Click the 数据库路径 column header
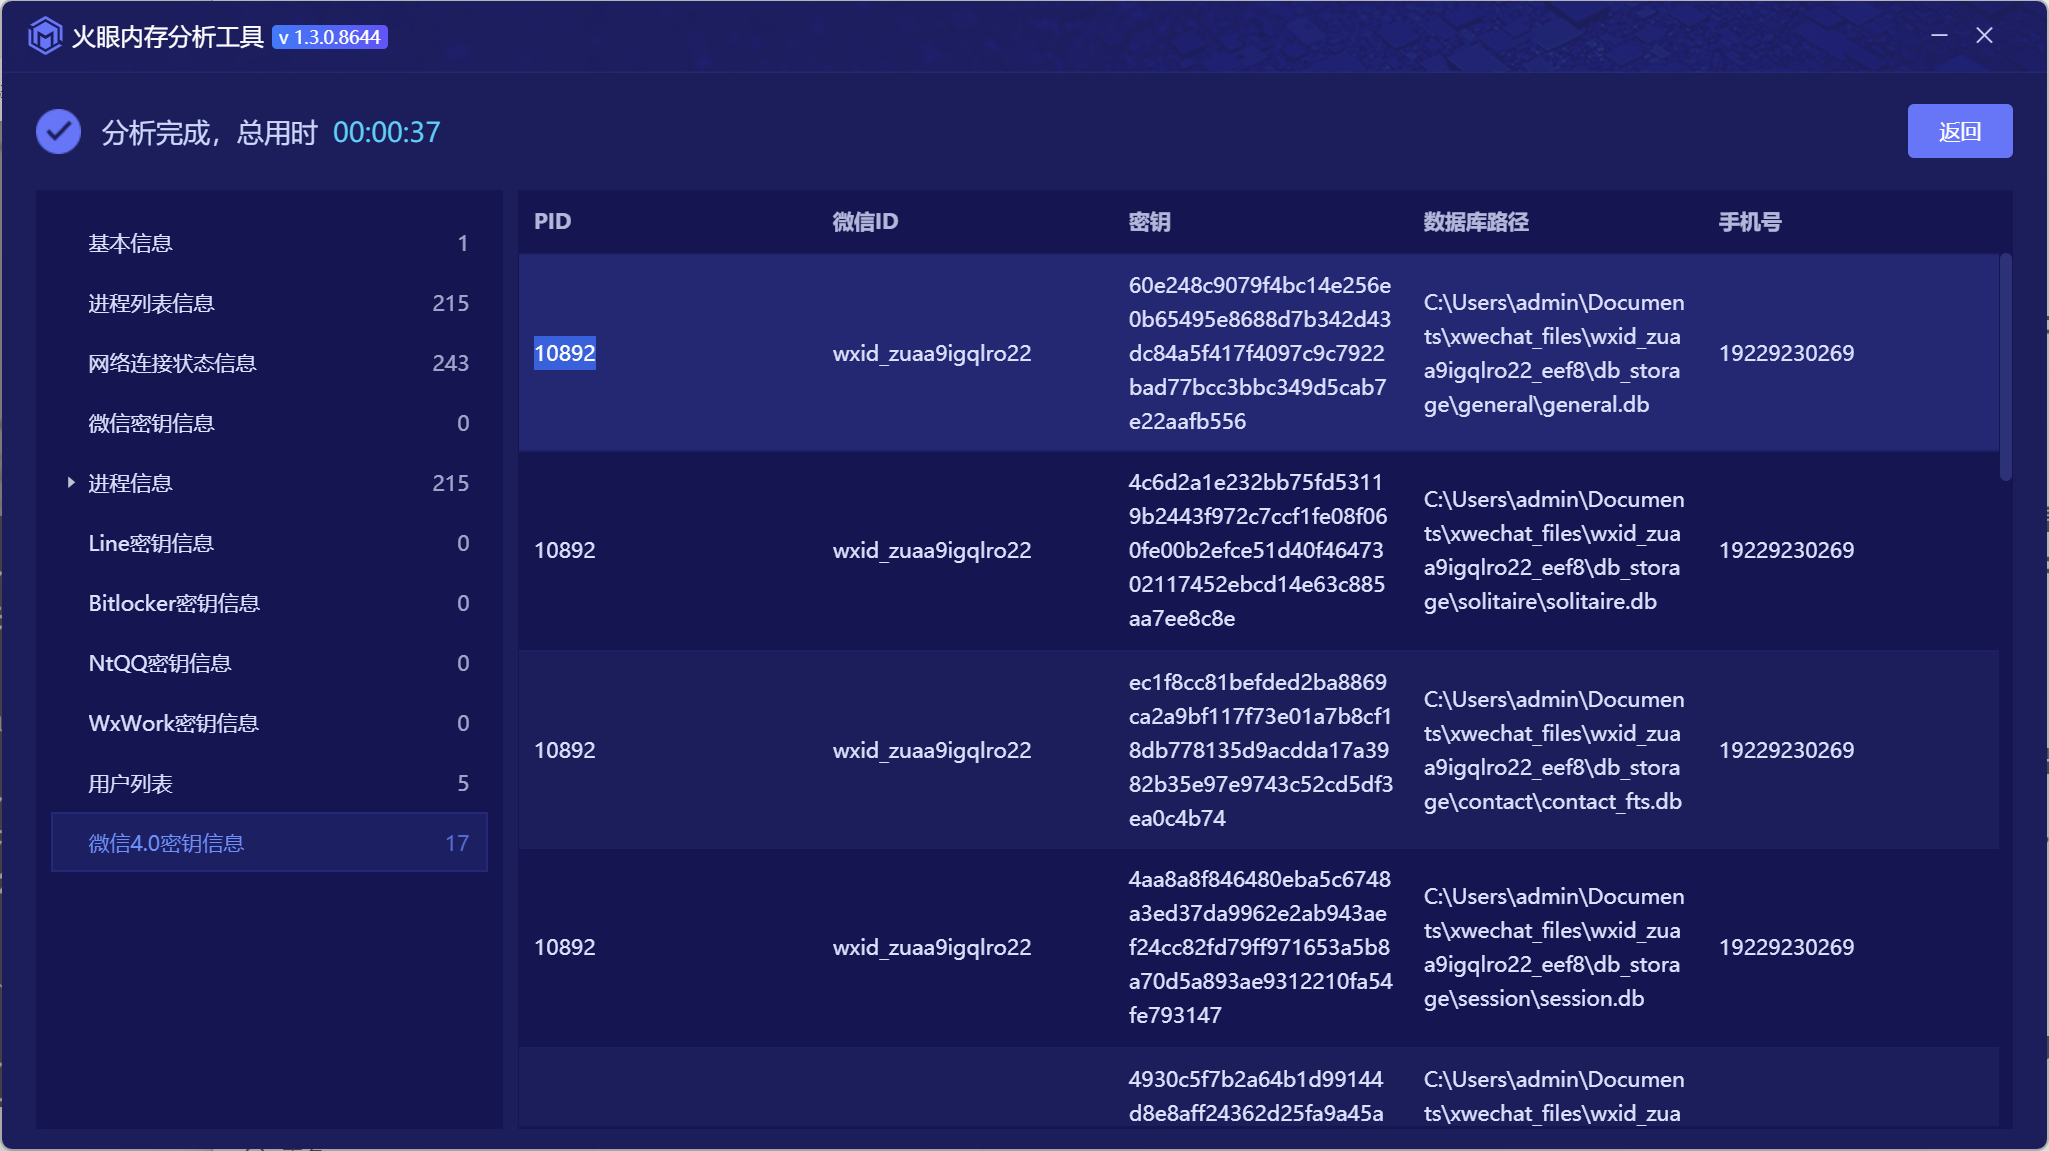Image resolution: width=2049 pixels, height=1151 pixels. pyautogui.click(x=1476, y=222)
